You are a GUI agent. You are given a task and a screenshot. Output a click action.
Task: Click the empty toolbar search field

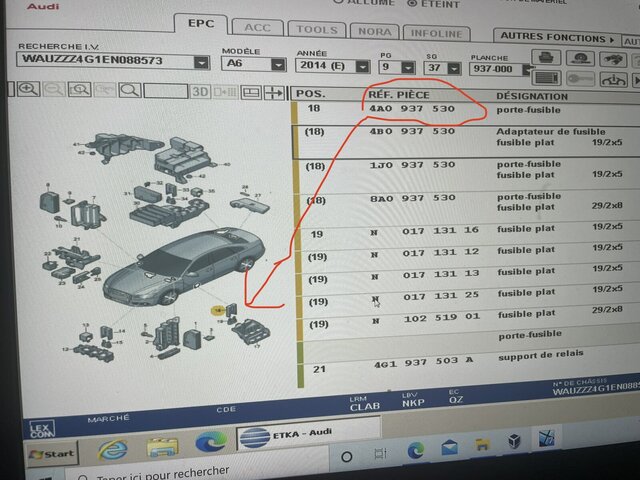pos(166,91)
